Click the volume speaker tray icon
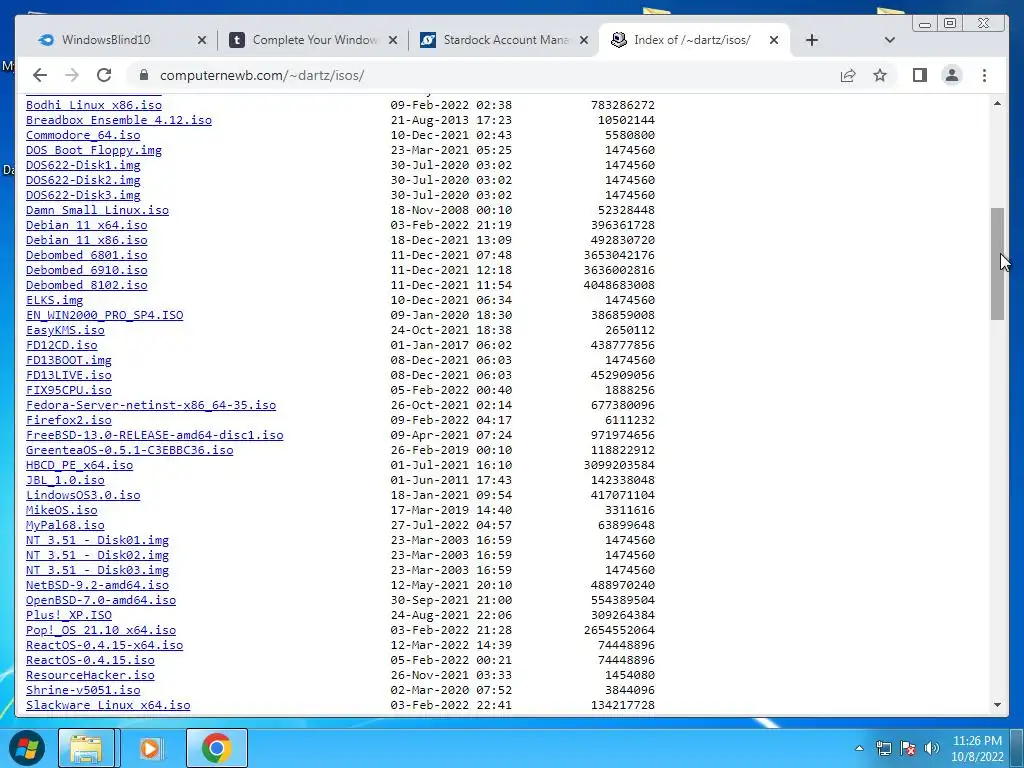This screenshot has width=1024, height=768. coord(932,748)
